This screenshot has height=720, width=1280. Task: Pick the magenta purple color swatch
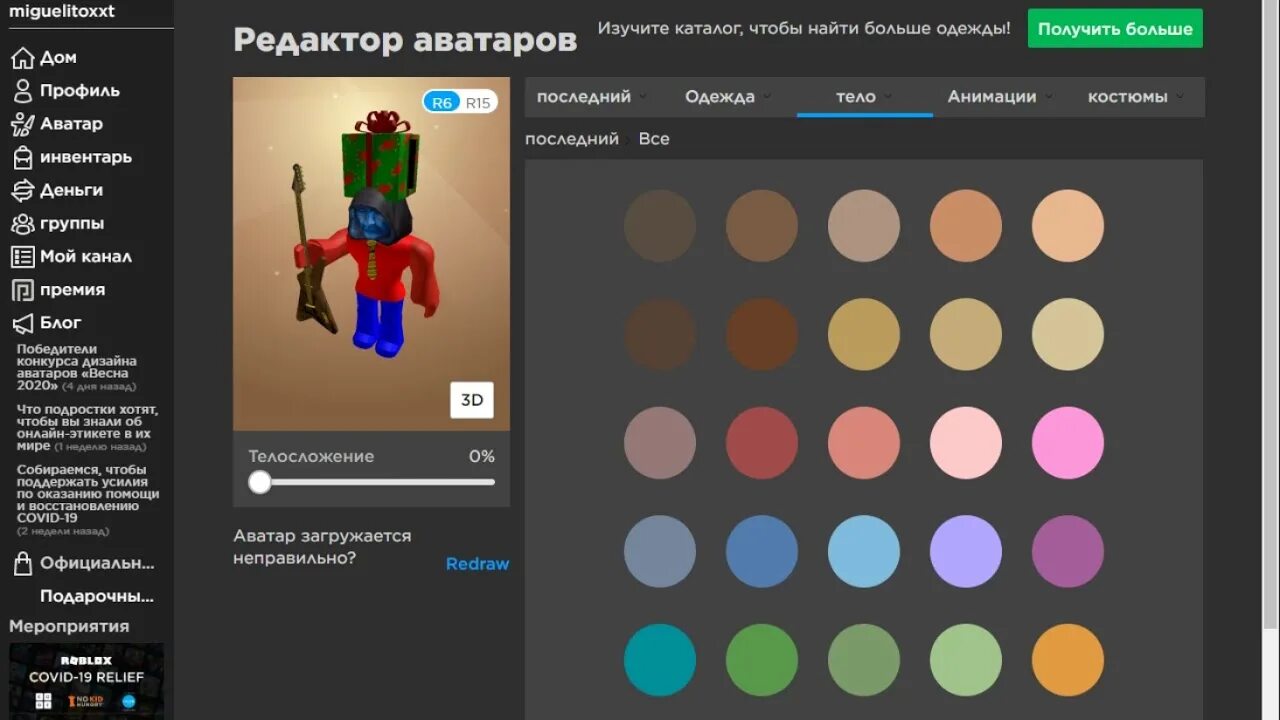pyautogui.click(x=1068, y=552)
